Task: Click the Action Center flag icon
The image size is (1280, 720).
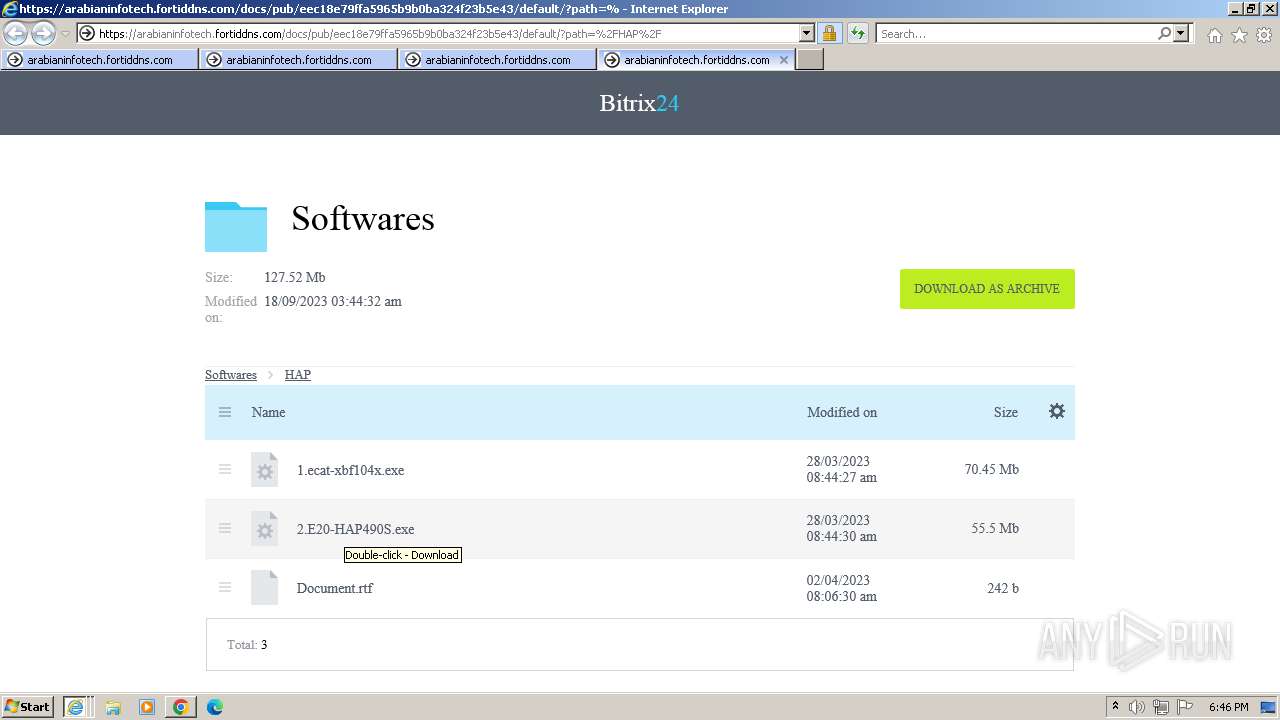Action: [x=1184, y=707]
